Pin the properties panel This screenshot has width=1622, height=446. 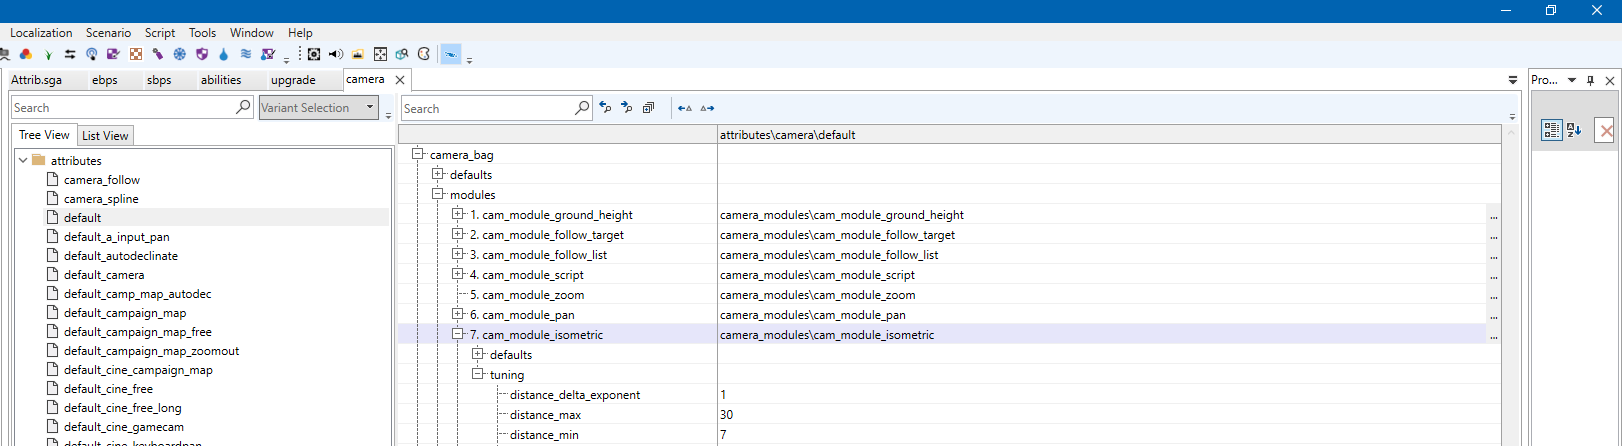point(1590,80)
